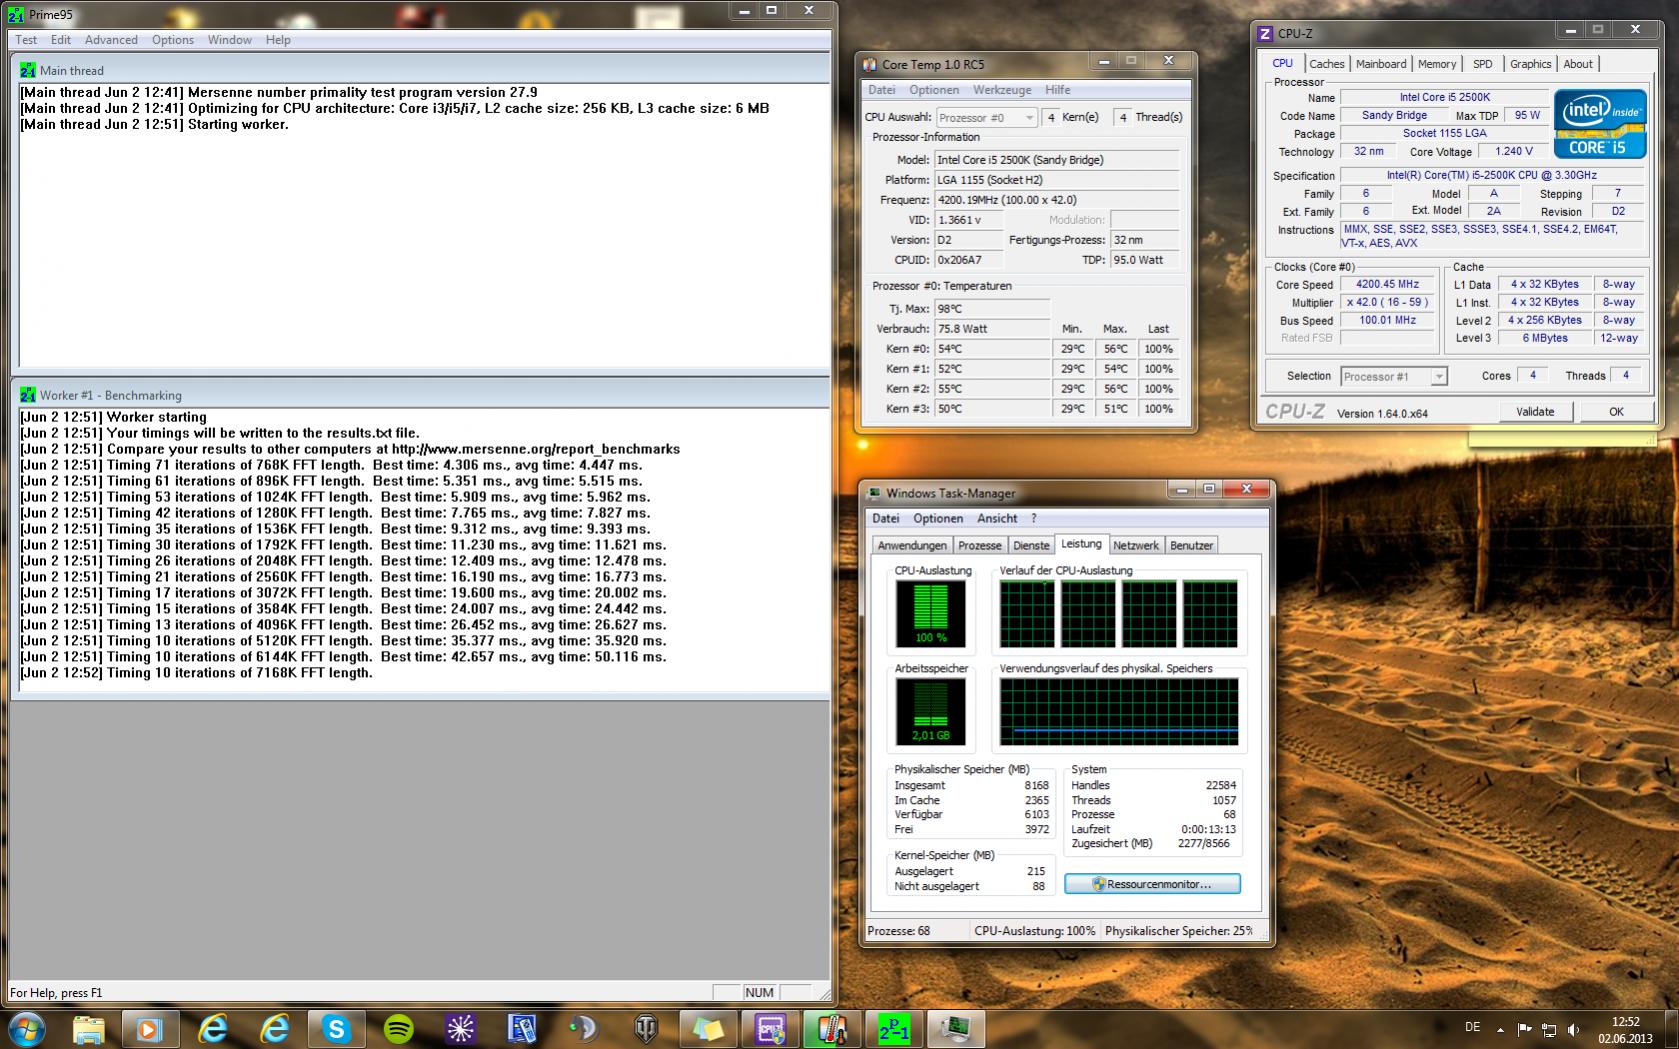The width and height of the screenshot is (1679, 1049).
Task: Open the Optionen menu in Task Manager
Action: click(938, 518)
